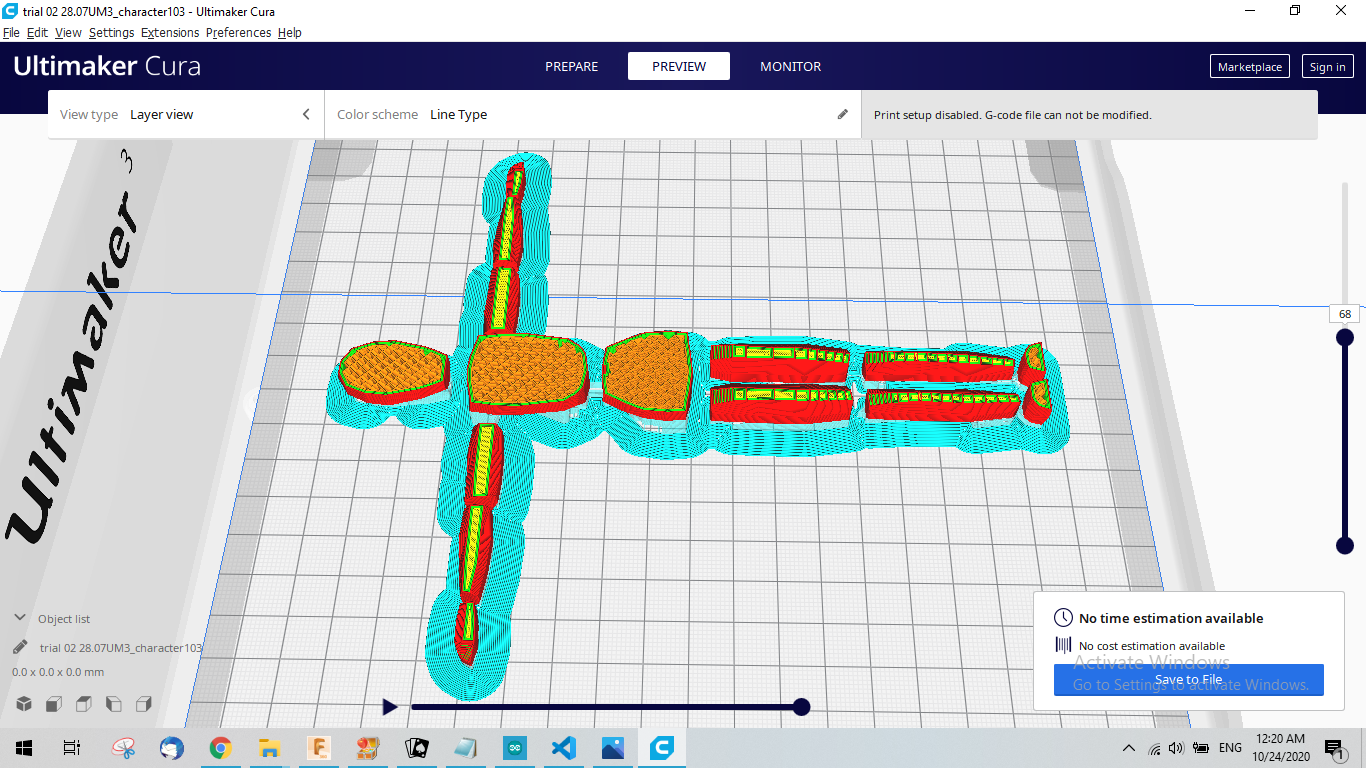The image size is (1366, 768).
Task: Open Snipping Tool from taskbar
Action: coord(123,748)
